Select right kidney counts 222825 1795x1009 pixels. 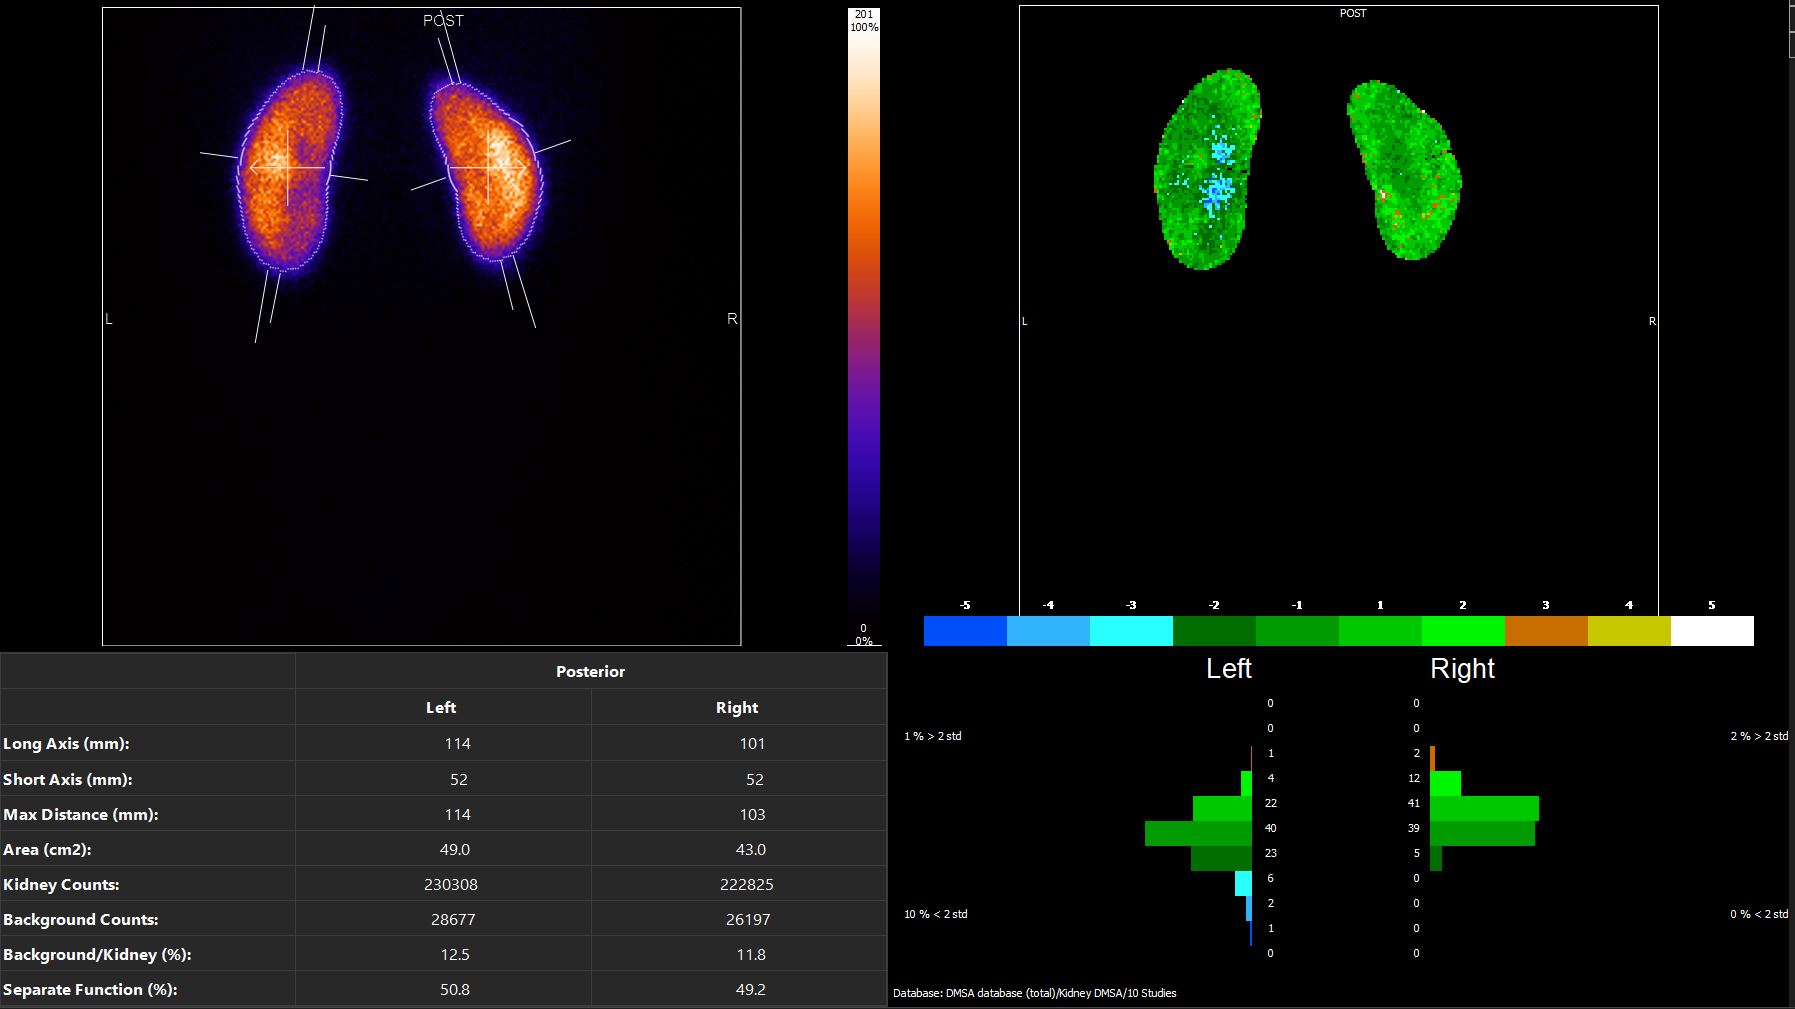[x=747, y=884]
